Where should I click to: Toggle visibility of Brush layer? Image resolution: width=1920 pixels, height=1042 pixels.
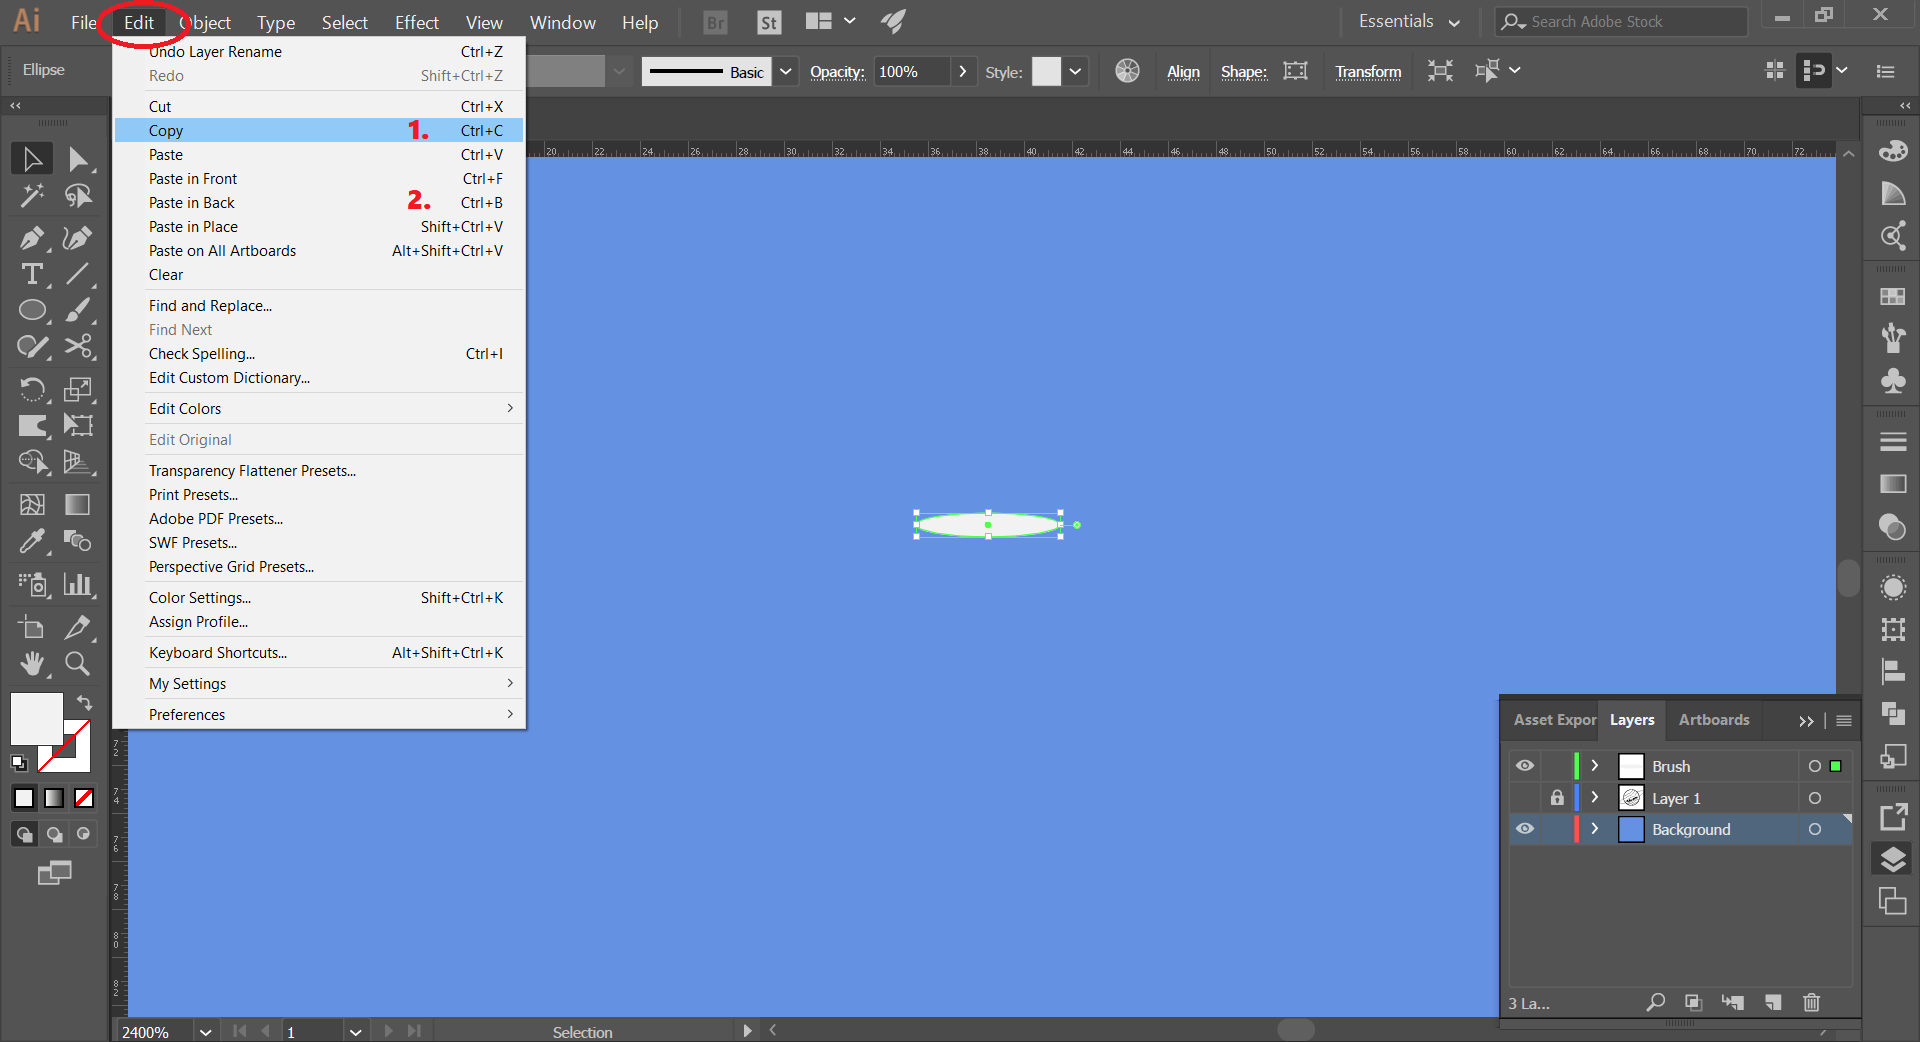pos(1524,766)
